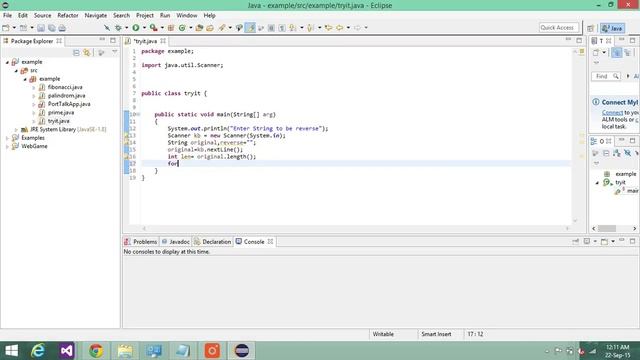Expand the WebGame project

pos(7,146)
